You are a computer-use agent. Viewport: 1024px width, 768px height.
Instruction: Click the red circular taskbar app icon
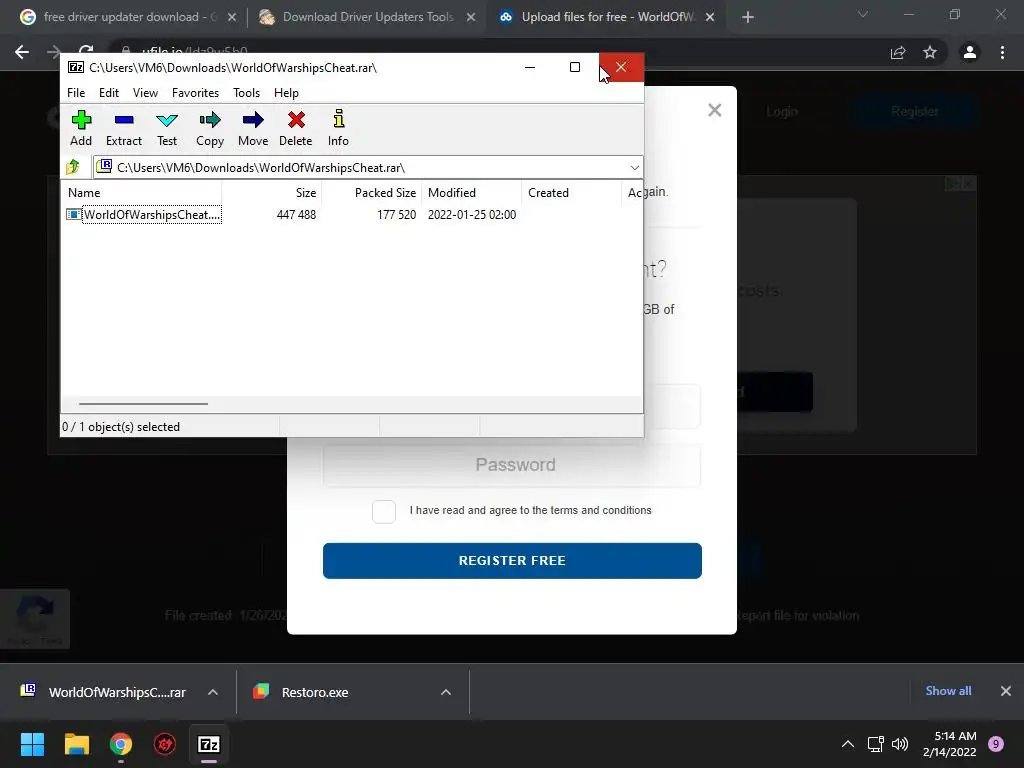(165, 744)
